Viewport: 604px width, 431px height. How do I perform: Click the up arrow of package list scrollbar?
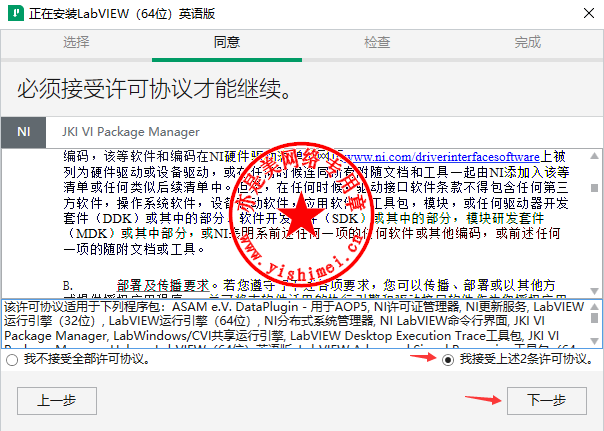[594, 307]
